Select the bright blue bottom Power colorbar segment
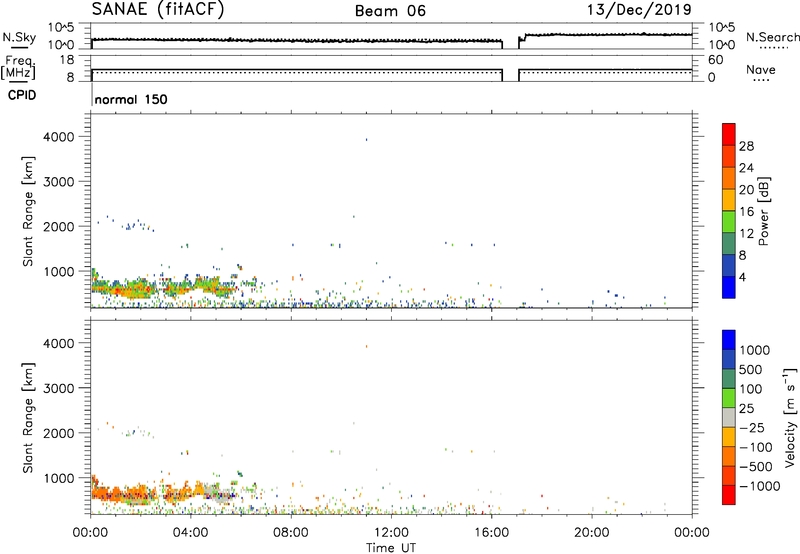 [x=729, y=287]
